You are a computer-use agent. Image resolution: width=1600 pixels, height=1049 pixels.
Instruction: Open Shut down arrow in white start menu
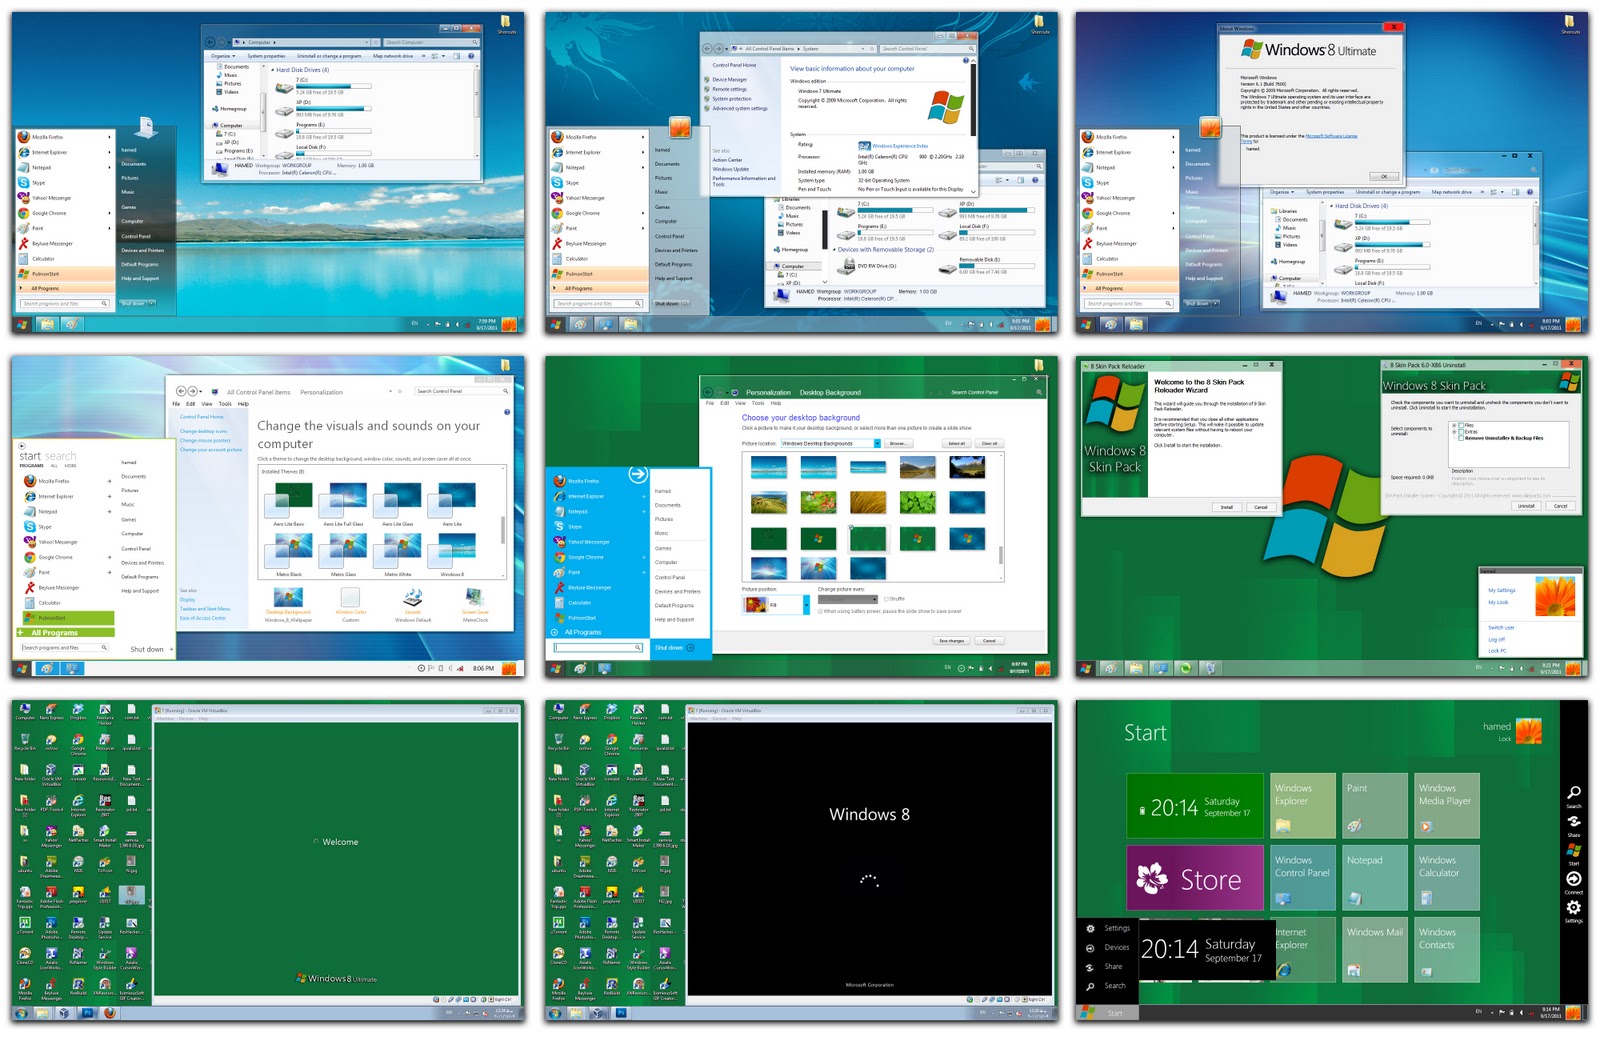[171, 650]
